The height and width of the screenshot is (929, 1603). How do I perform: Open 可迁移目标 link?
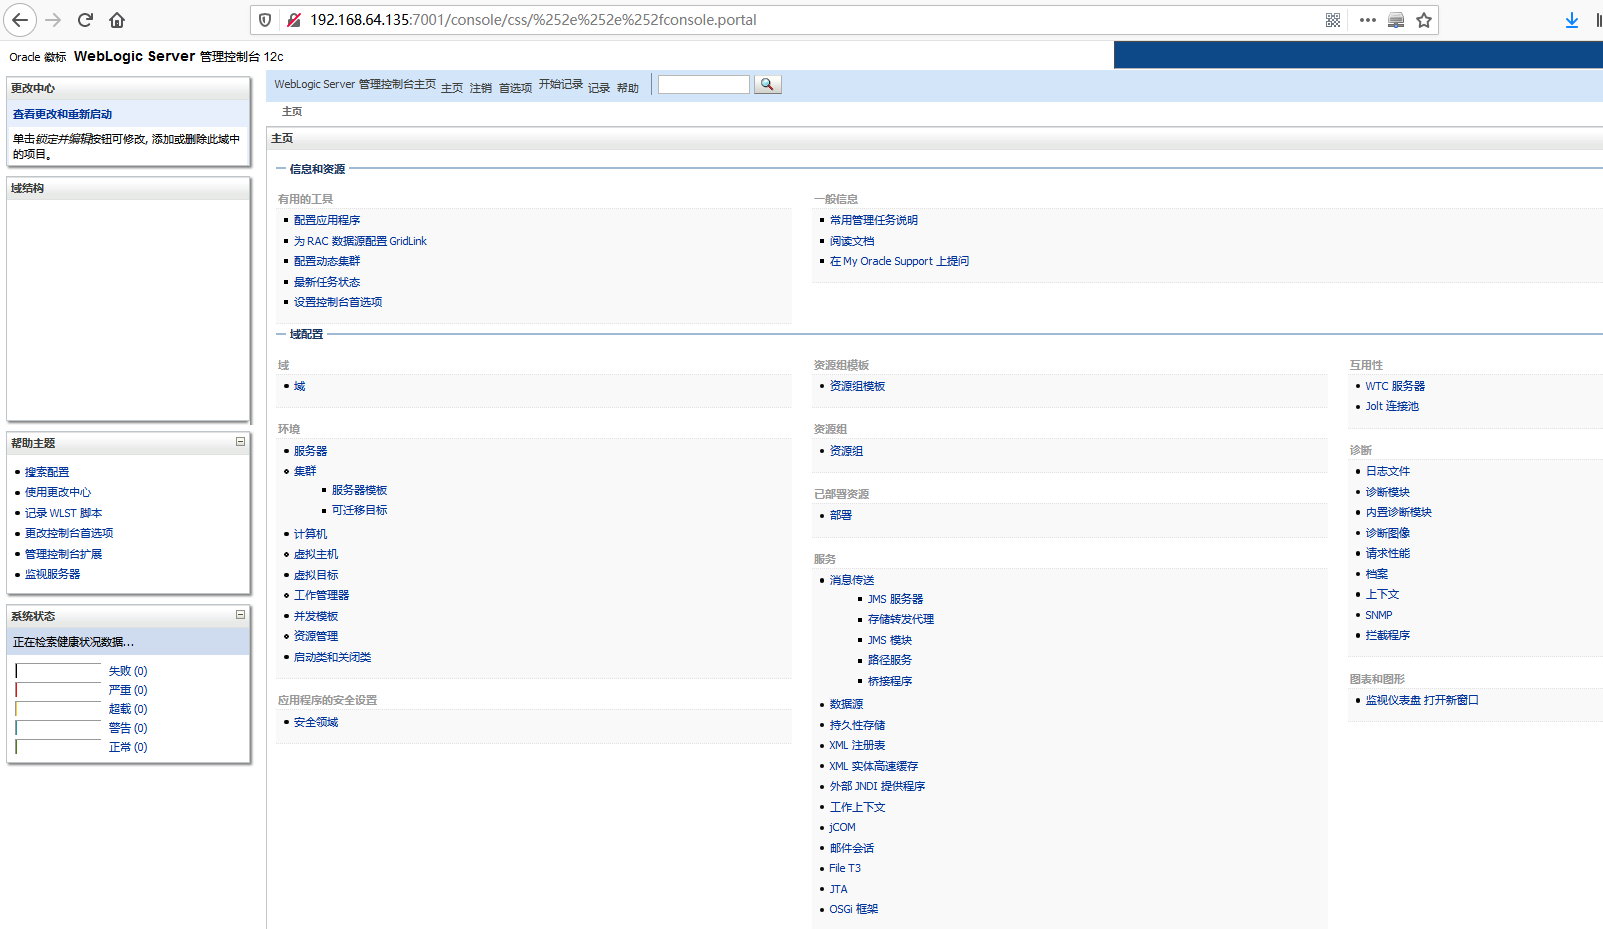coord(359,510)
